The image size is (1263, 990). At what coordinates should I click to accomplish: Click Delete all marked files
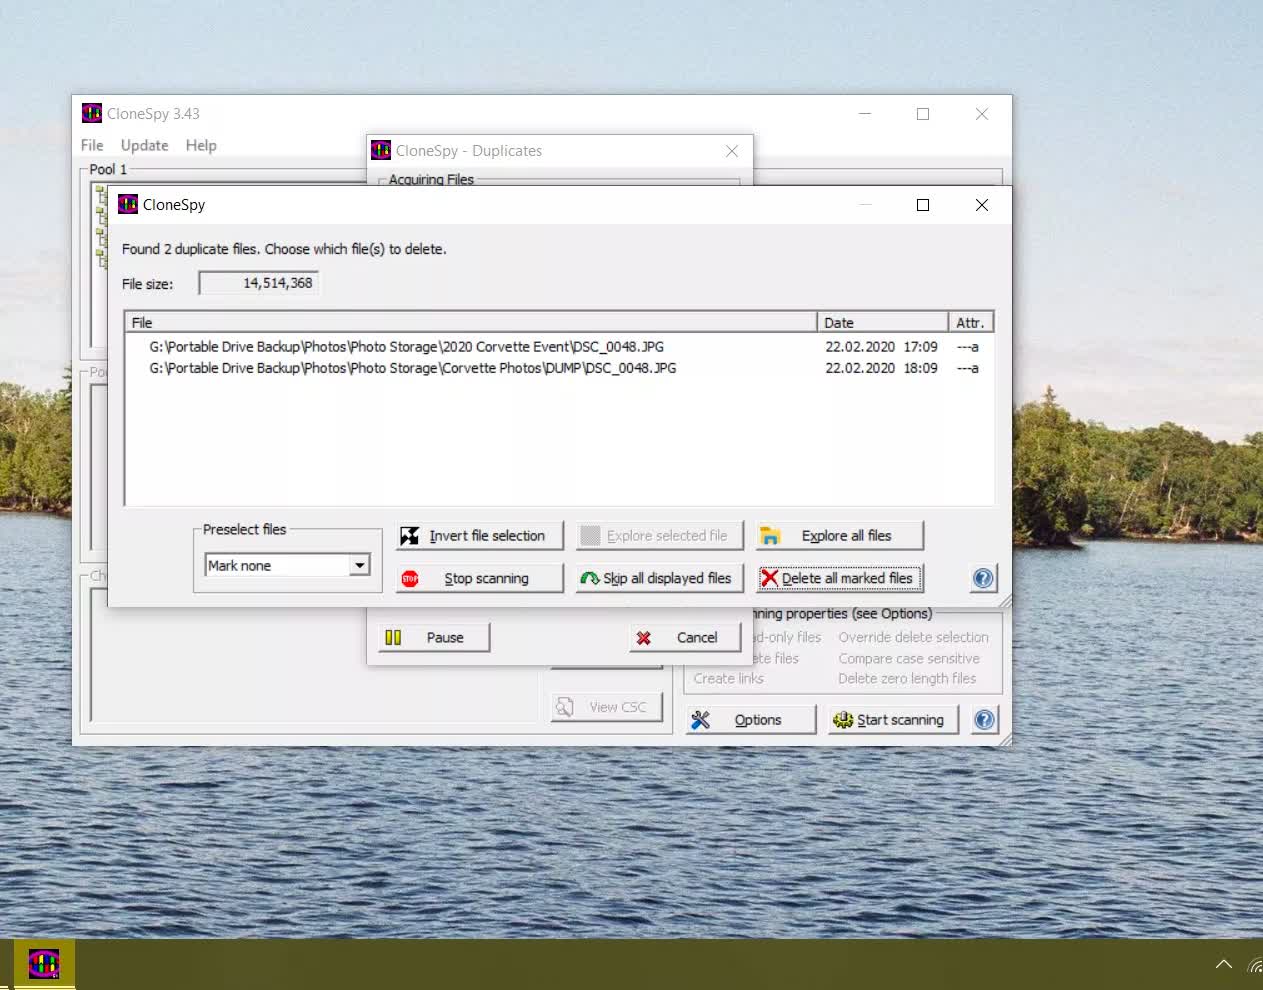pos(839,579)
